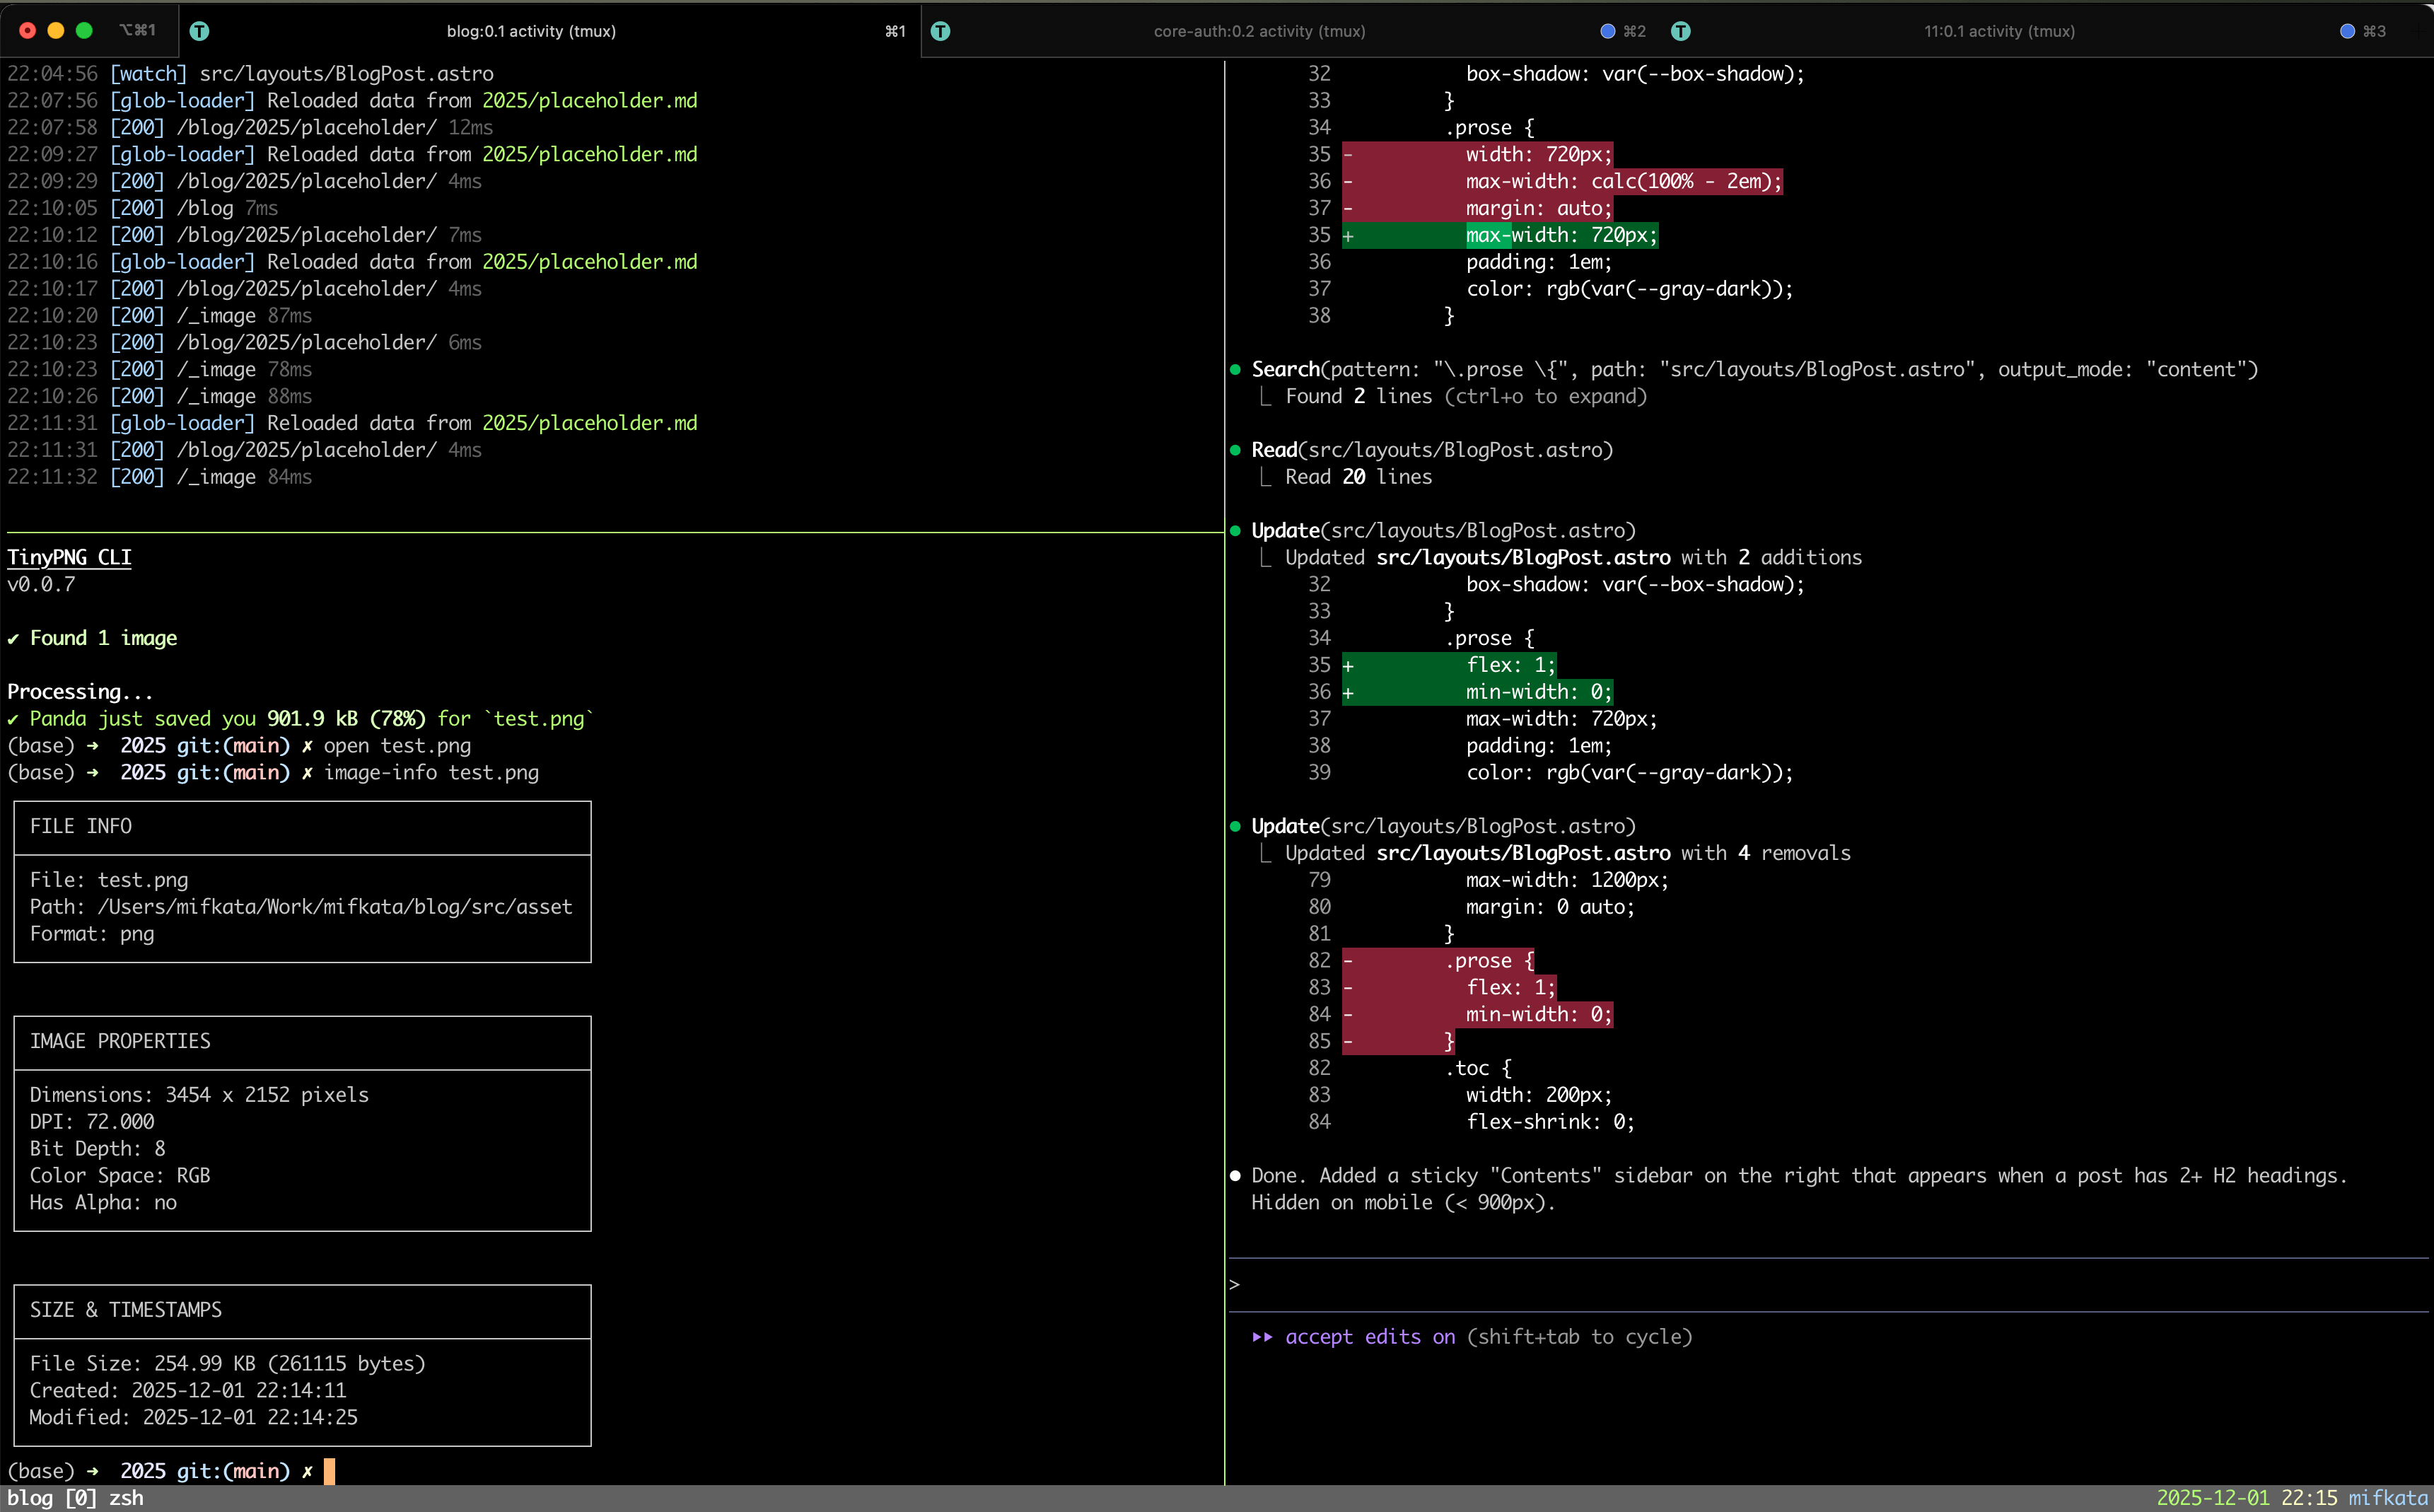Click the tmux icon on the blog tab
Viewport: 2434px width, 1512px height.
click(x=200, y=31)
